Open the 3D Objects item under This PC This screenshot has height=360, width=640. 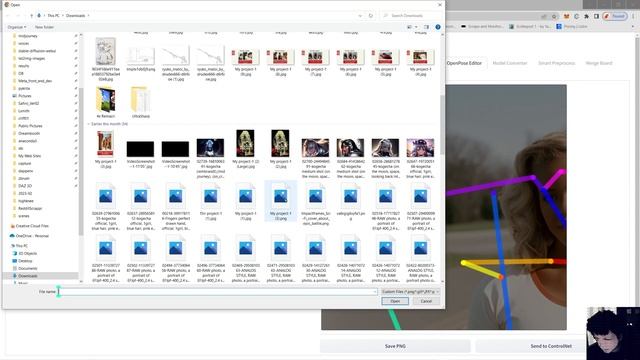click(x=24, y=253)
